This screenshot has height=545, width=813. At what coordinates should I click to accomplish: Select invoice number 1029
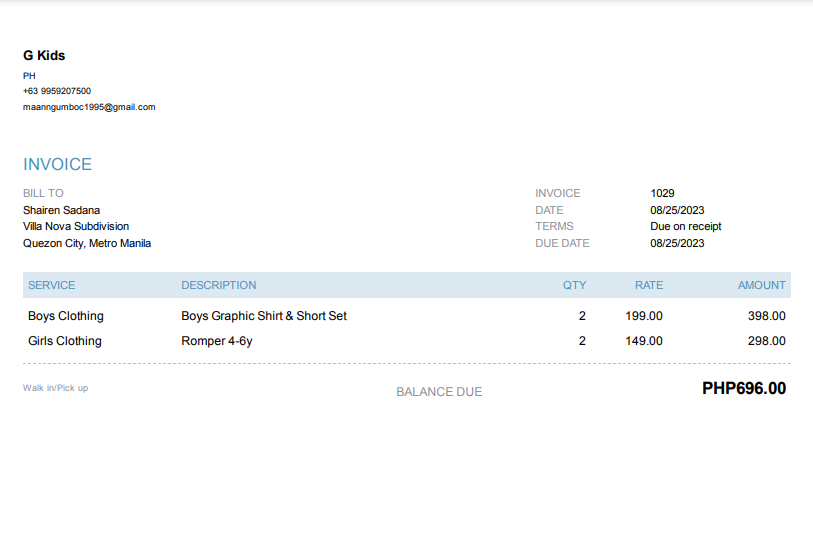pyautogui.click(x=662, y=193)
